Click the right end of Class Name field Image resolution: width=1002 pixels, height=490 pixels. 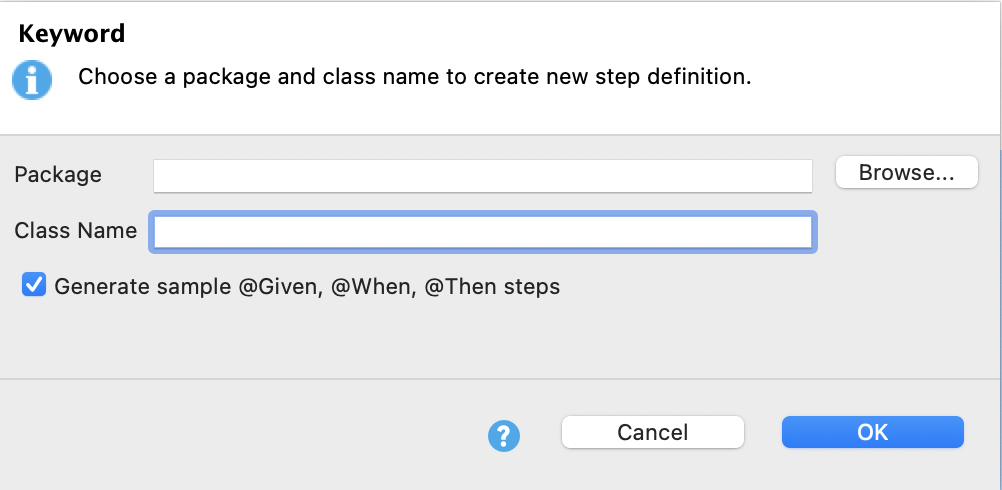click(795, 232)
